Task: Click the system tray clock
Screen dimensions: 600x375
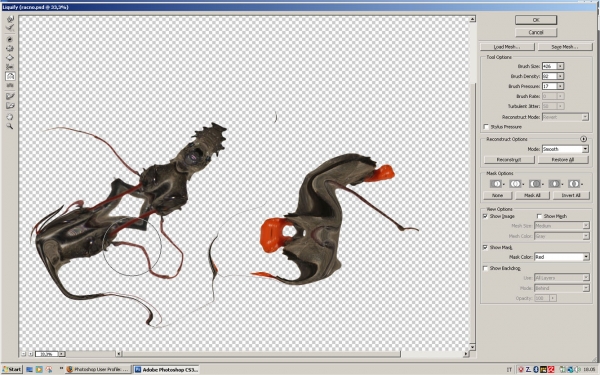Action: pos(590,370)
